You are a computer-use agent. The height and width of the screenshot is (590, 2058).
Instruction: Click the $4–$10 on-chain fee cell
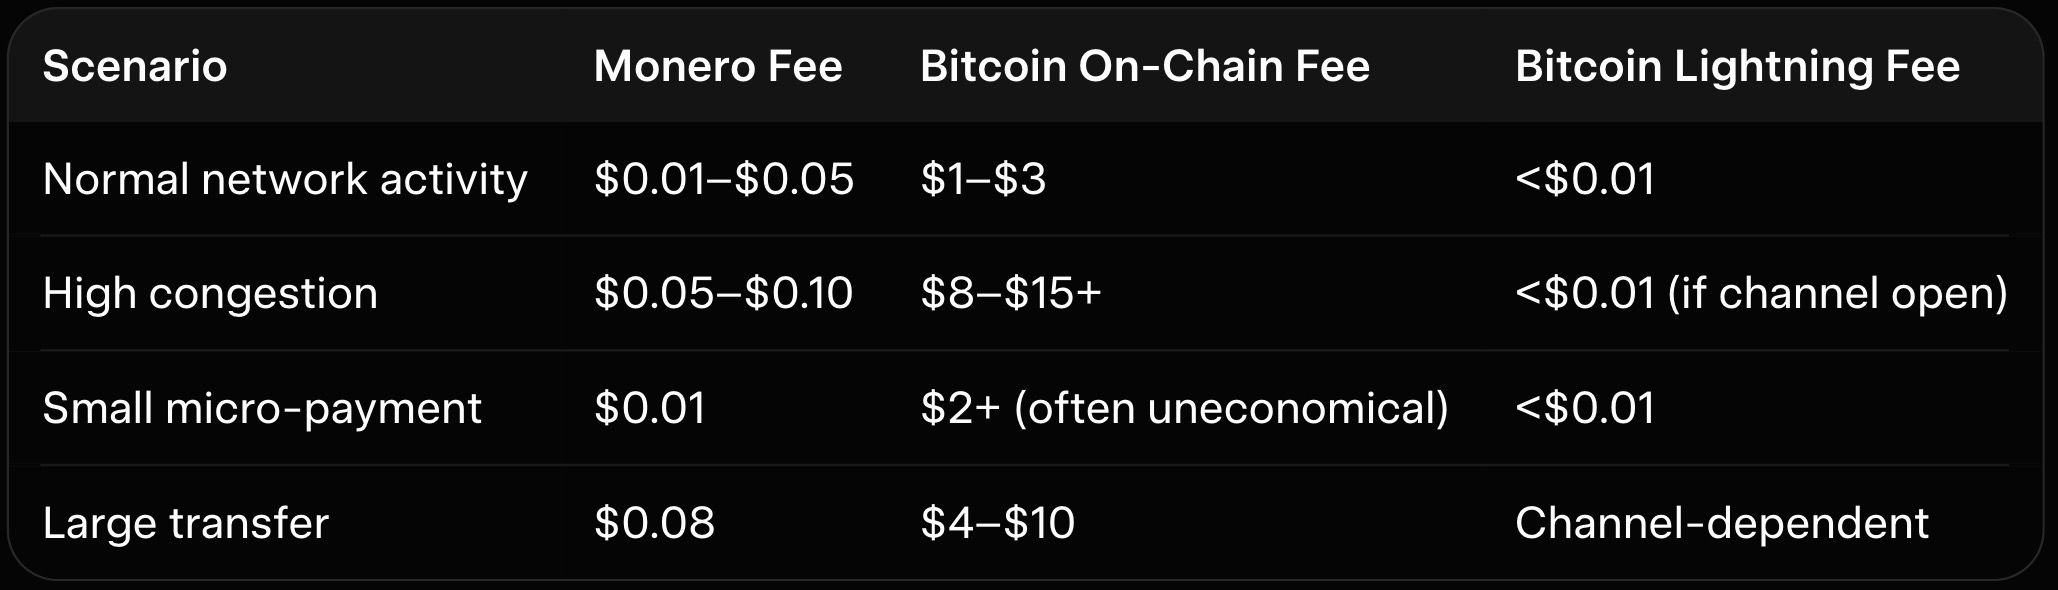pos(997,524)
